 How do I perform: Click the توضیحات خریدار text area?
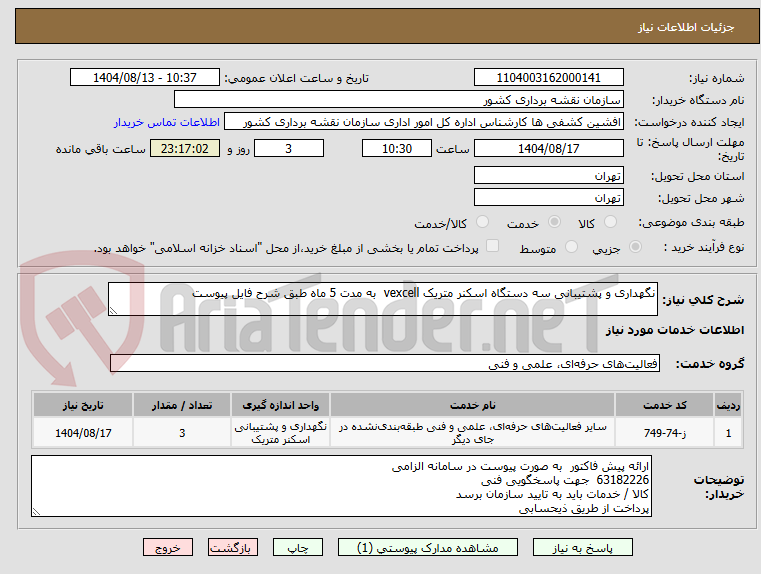(x=341, y=486)
